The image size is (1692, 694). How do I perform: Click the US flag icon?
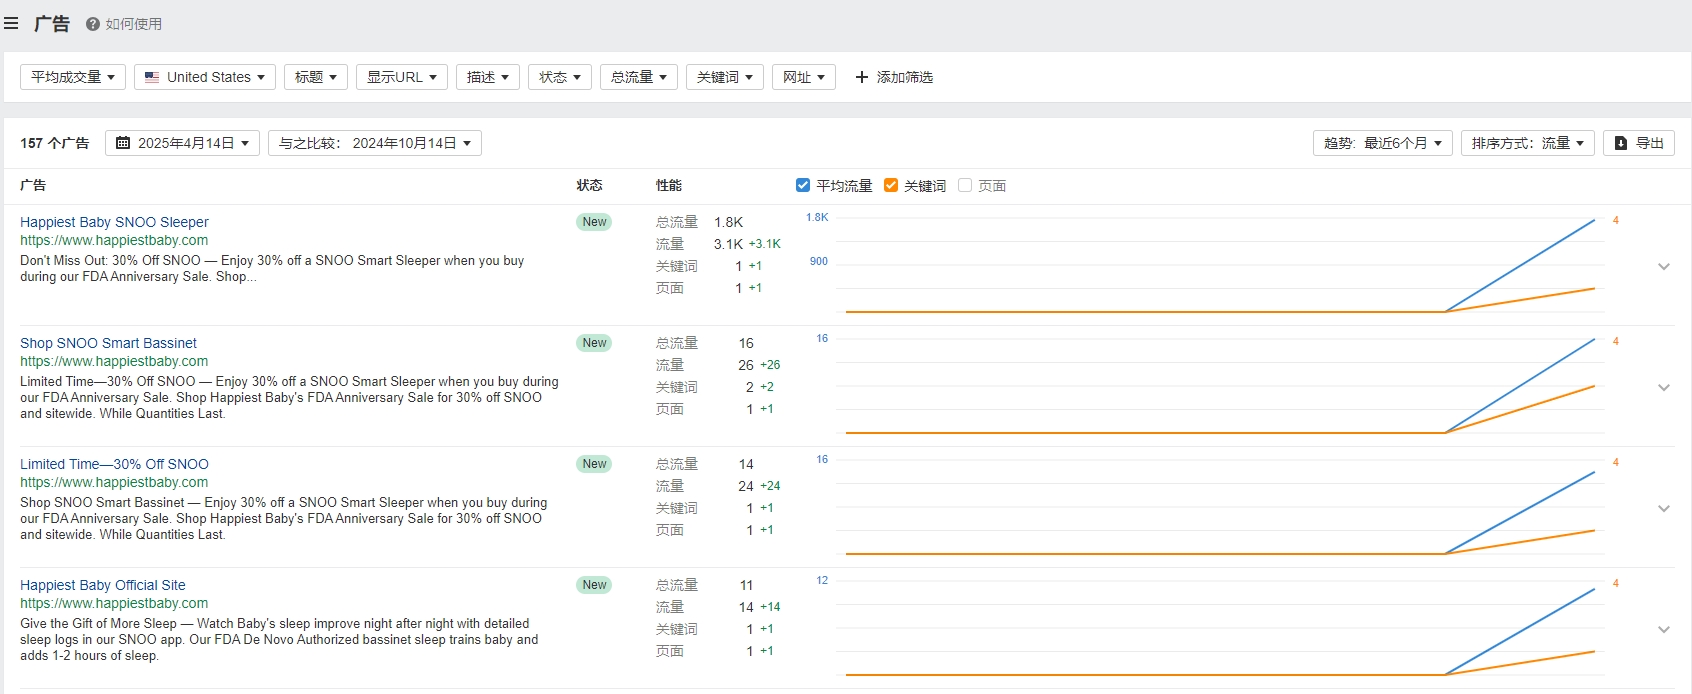(152, 77)
